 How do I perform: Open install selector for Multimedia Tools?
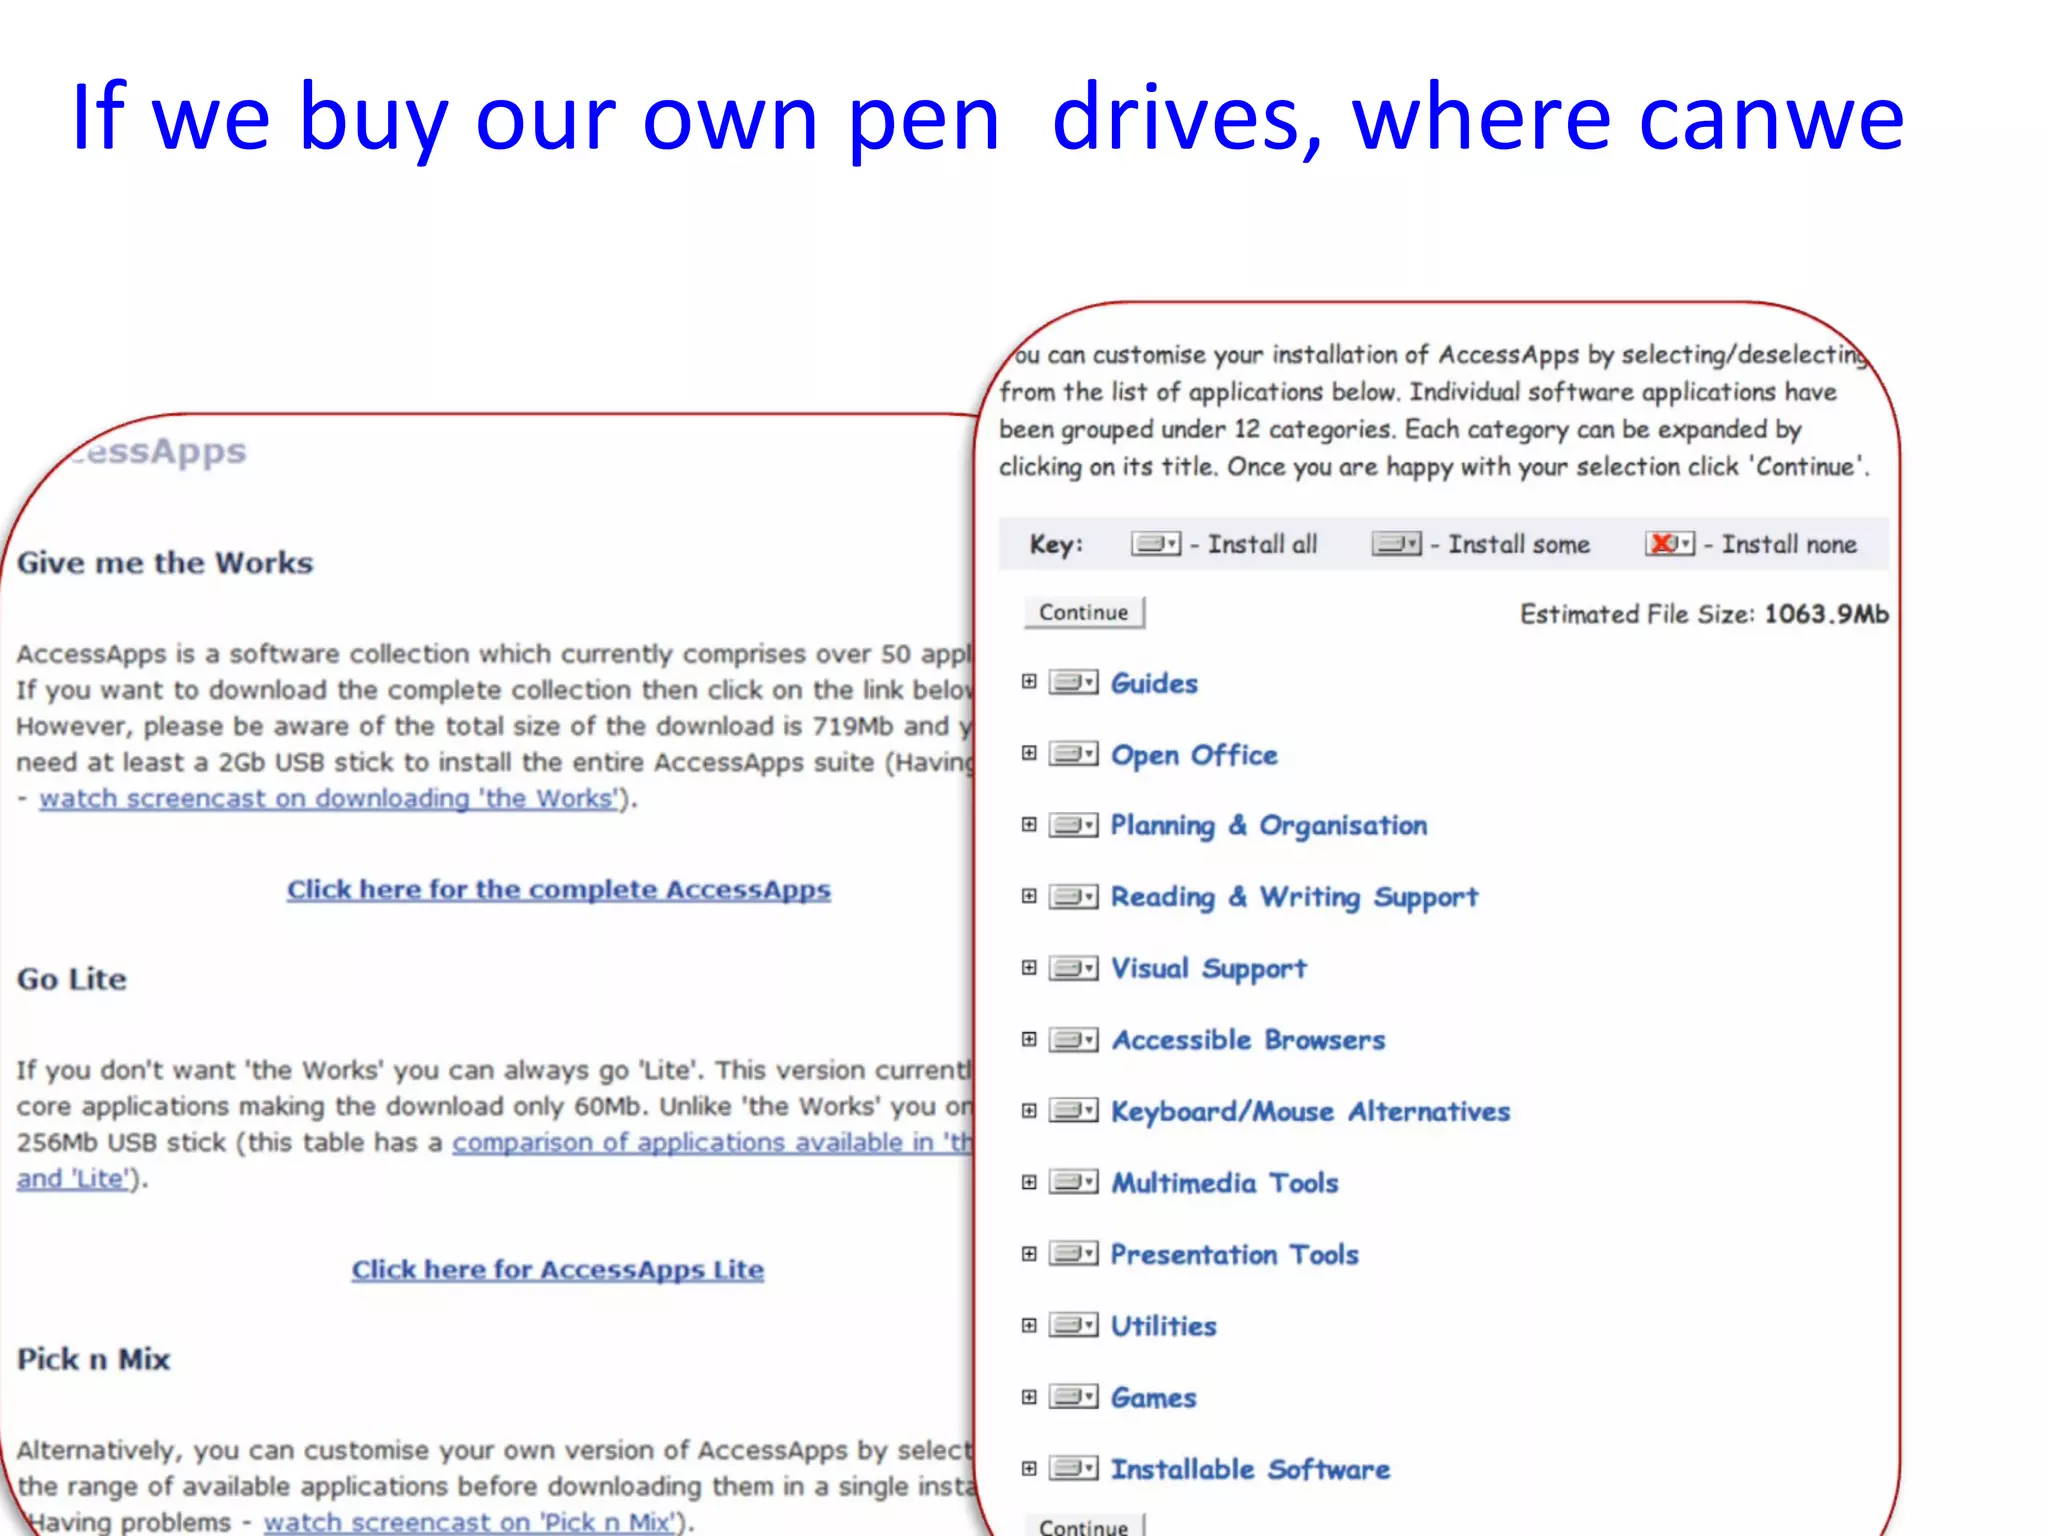pyautogui.click(x=1074, y=1182)
